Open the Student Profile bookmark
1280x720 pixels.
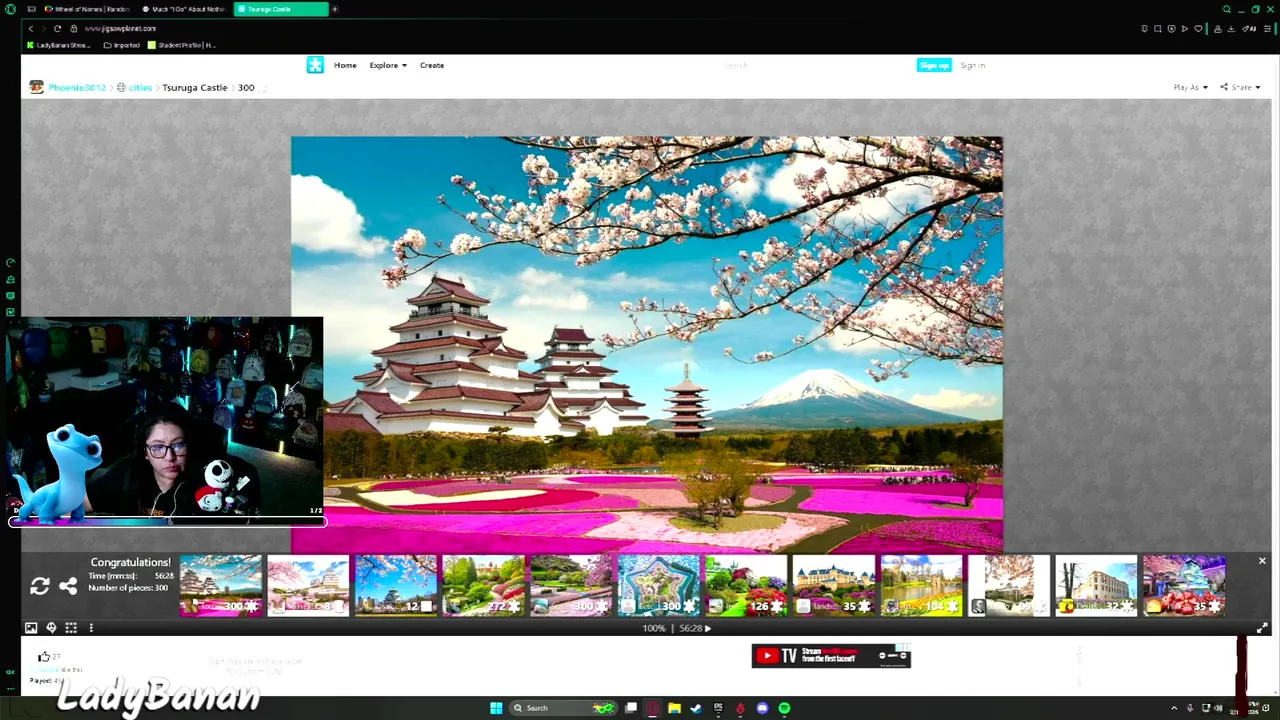181,45
